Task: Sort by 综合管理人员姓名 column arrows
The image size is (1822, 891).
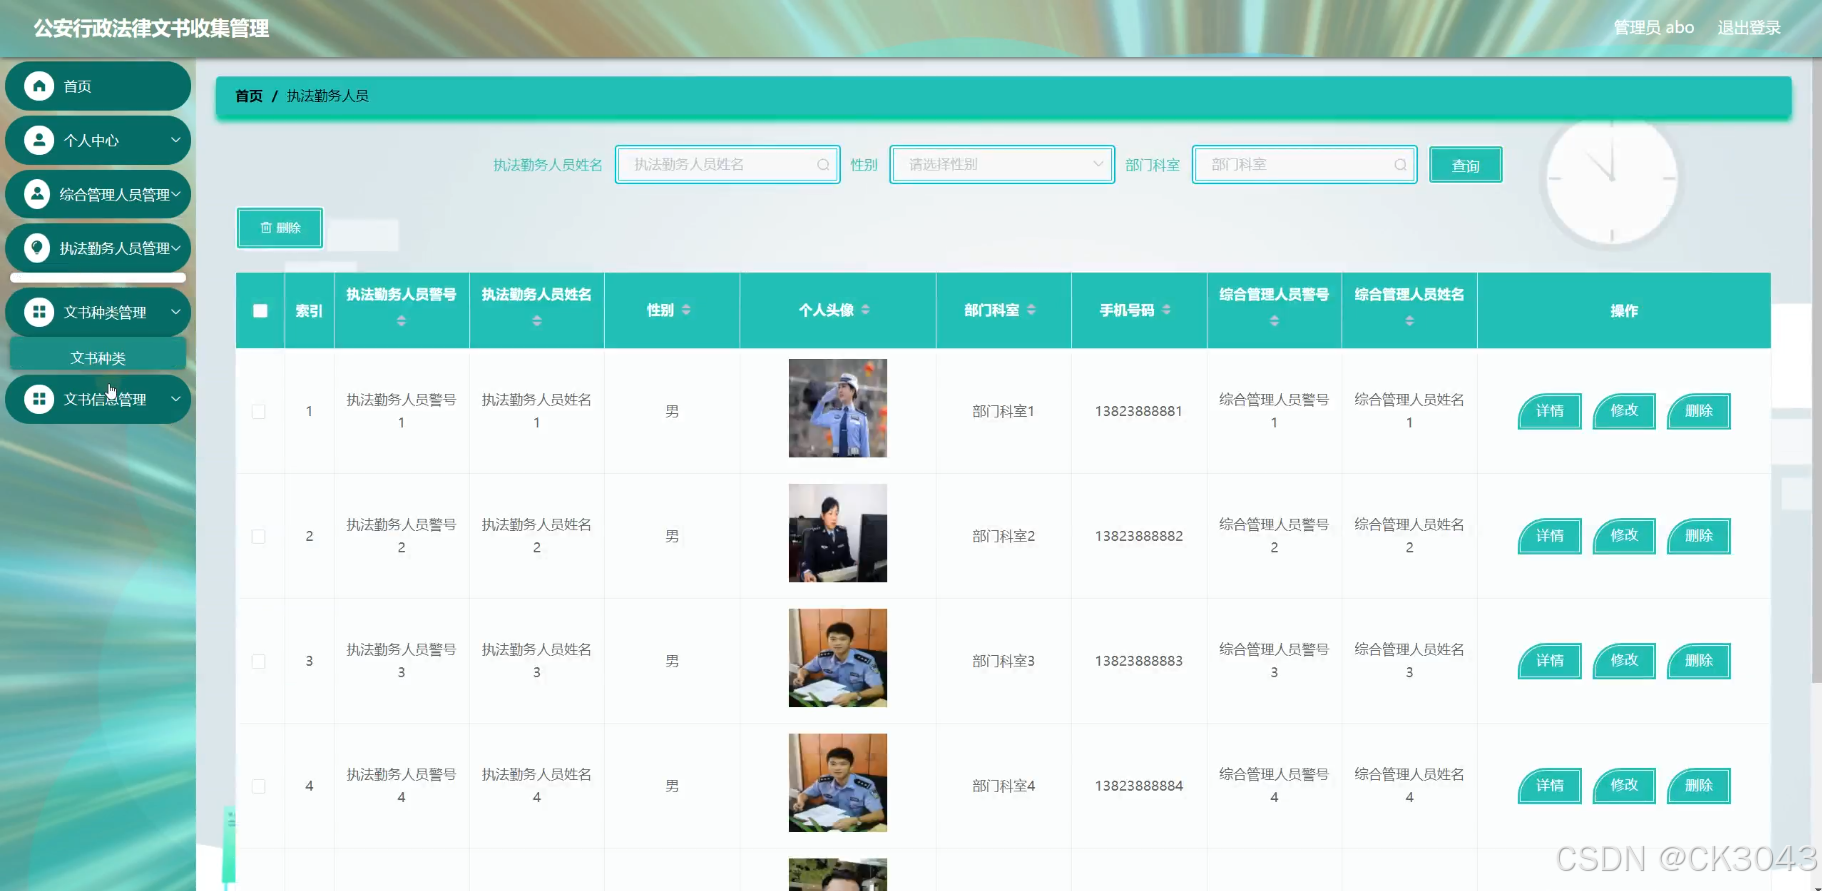Action: click(x=1409, y=321)
